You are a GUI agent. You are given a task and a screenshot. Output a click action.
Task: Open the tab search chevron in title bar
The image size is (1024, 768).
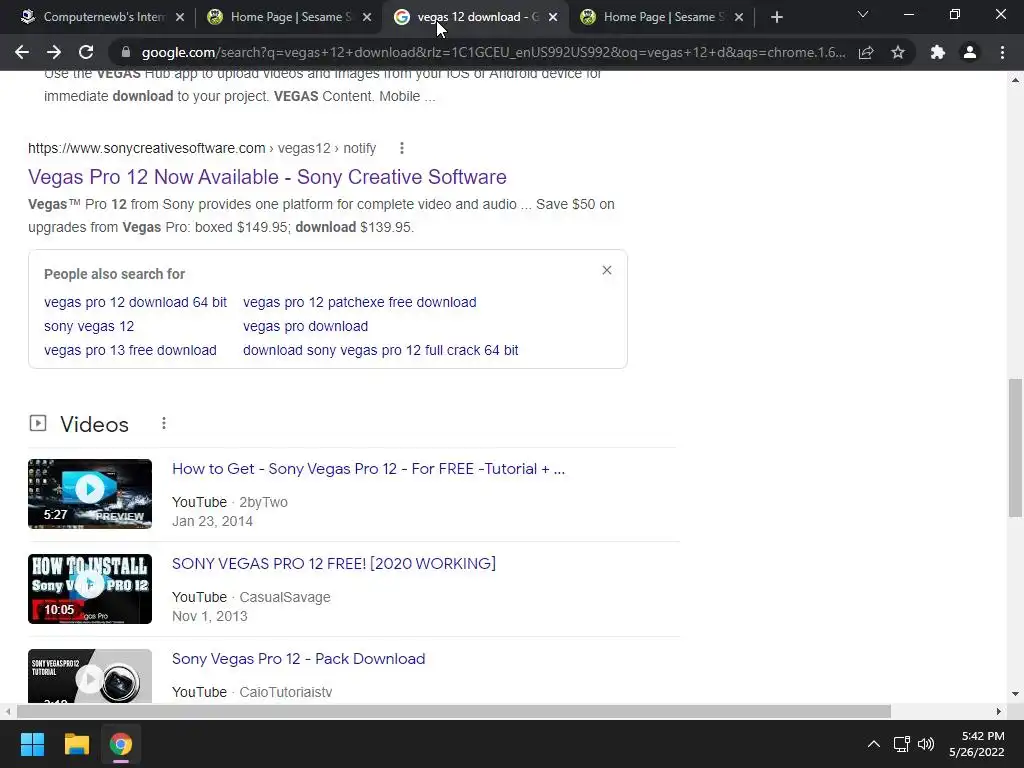click(863, 14)
